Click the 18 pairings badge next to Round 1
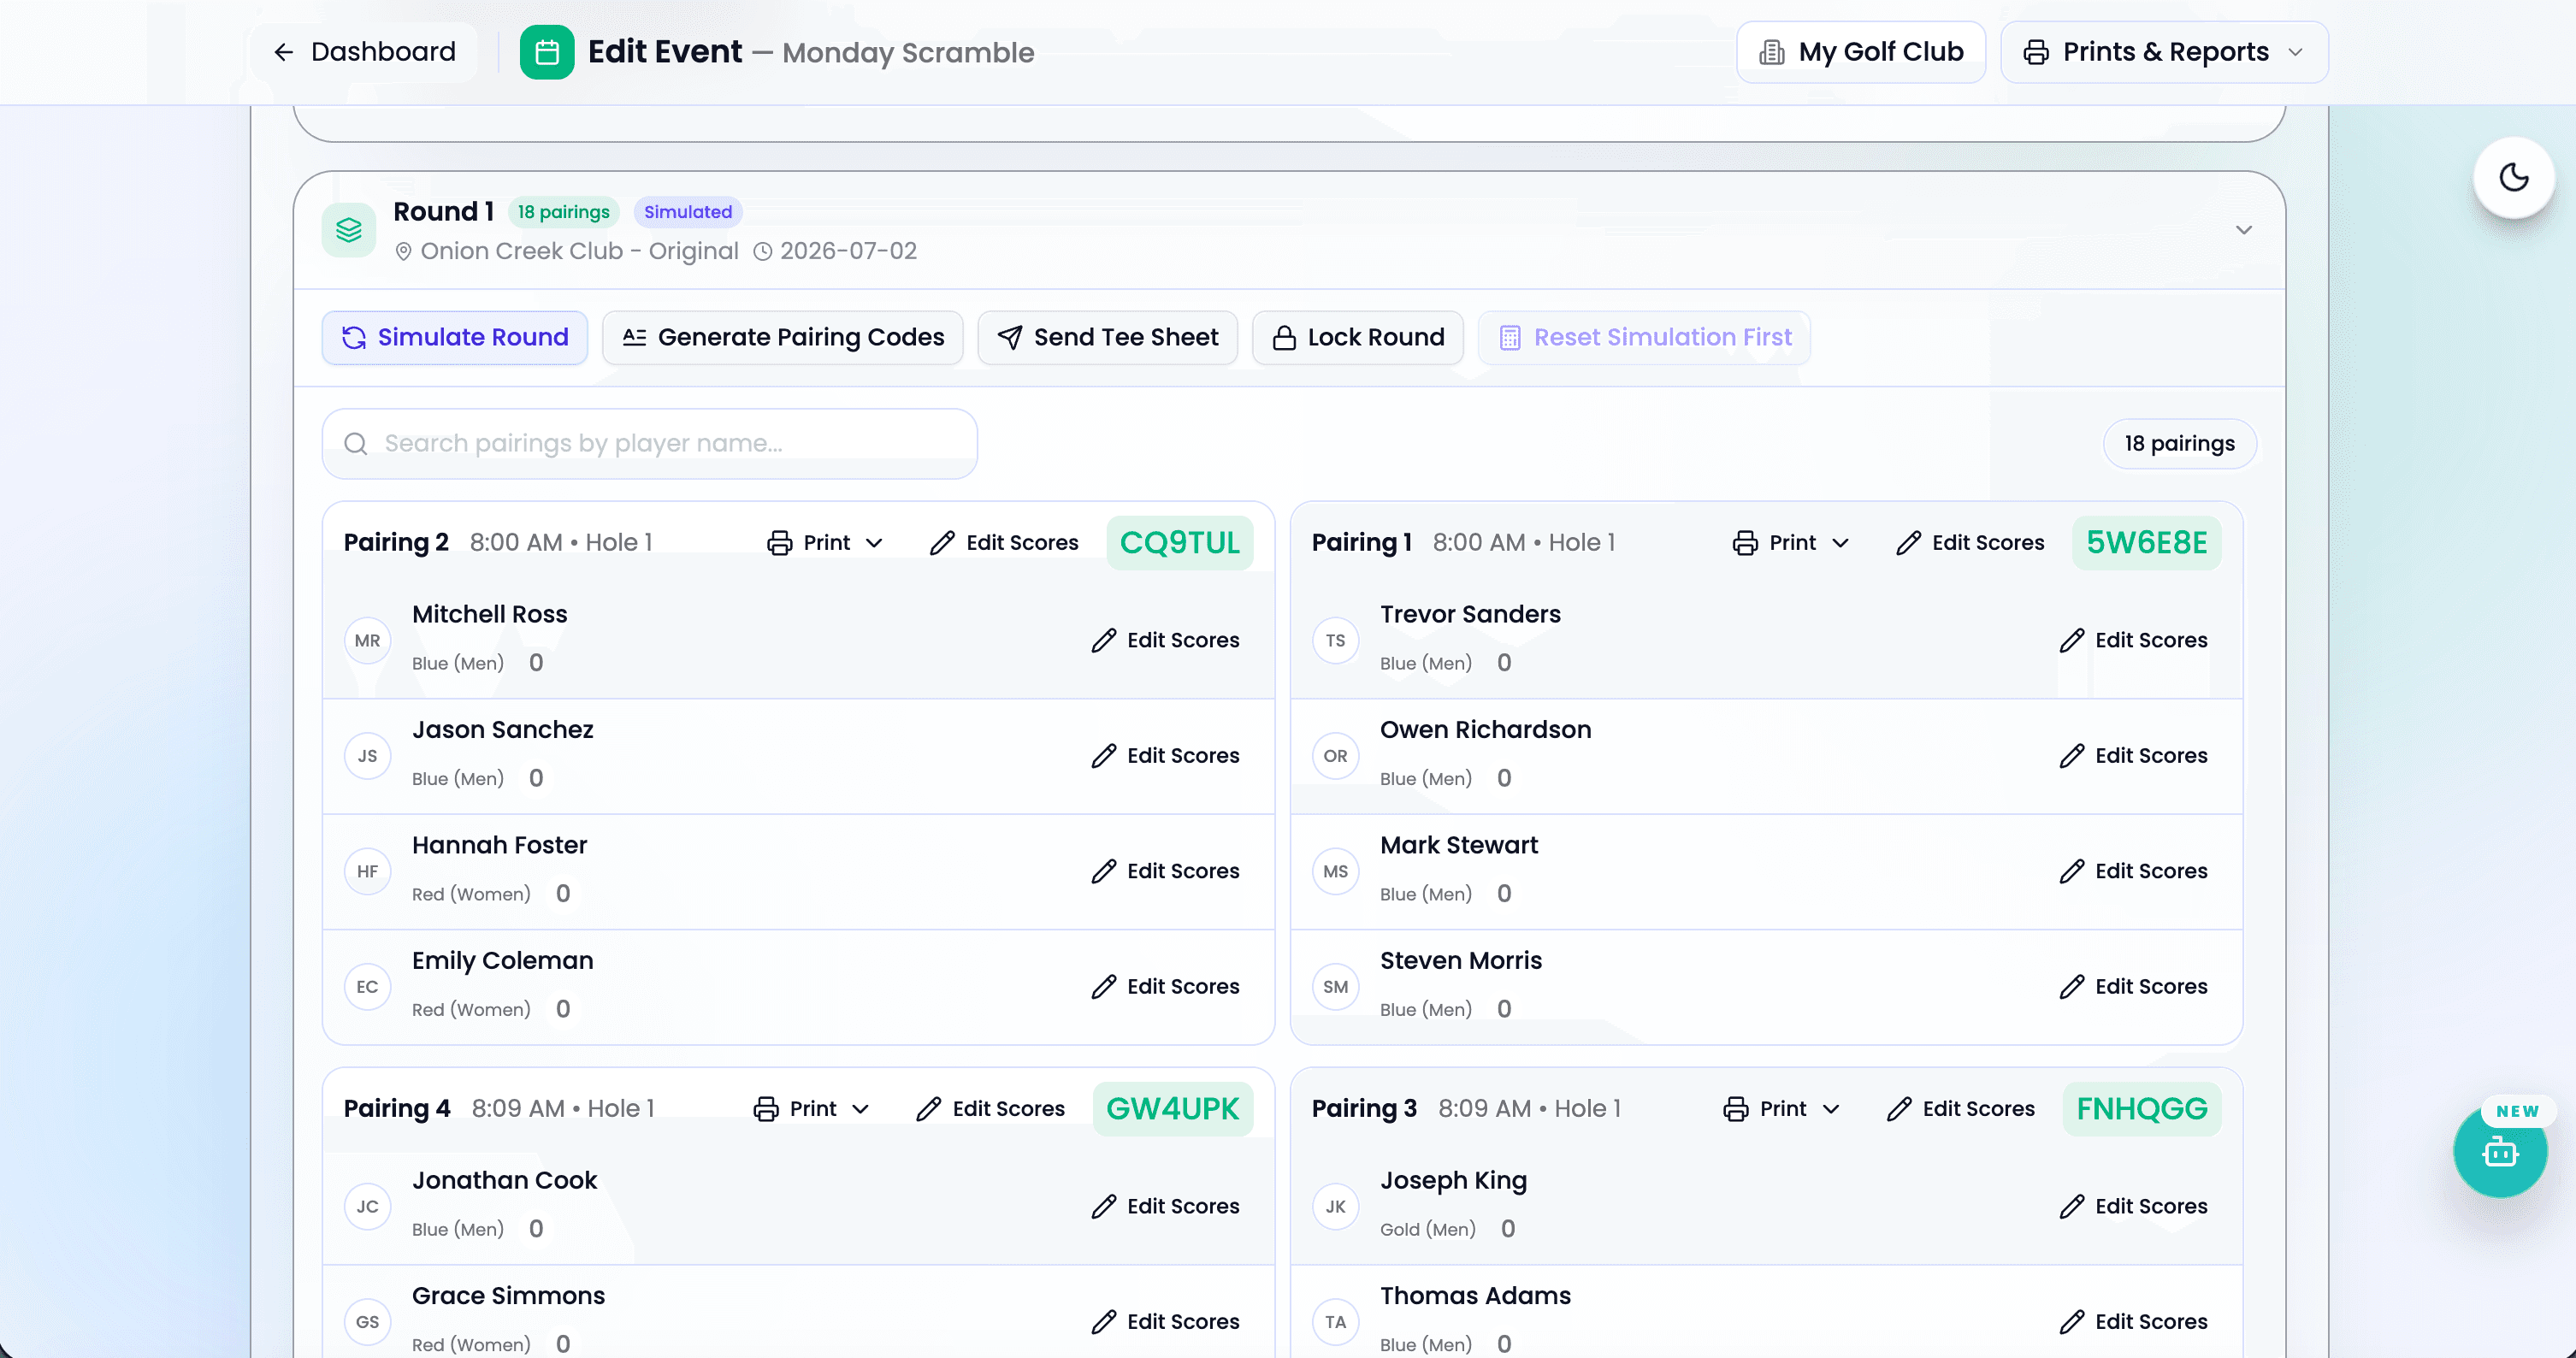This screenshot has width=2576, height=1358. (564, 212)
